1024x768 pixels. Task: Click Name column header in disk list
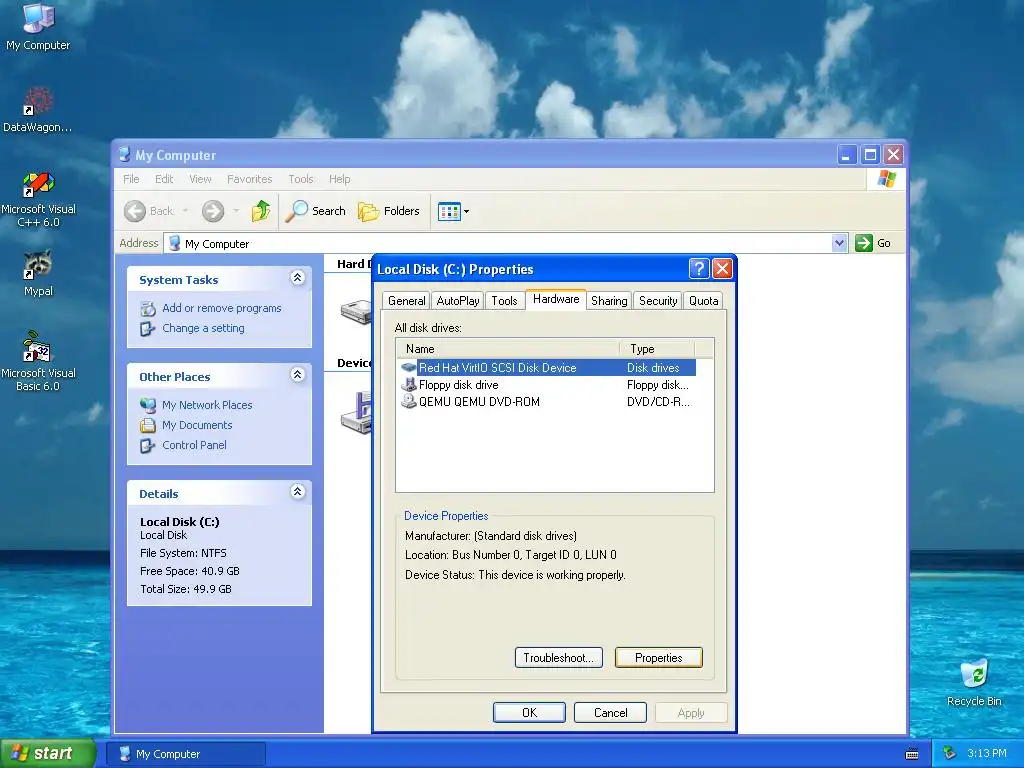coord(508,349)
